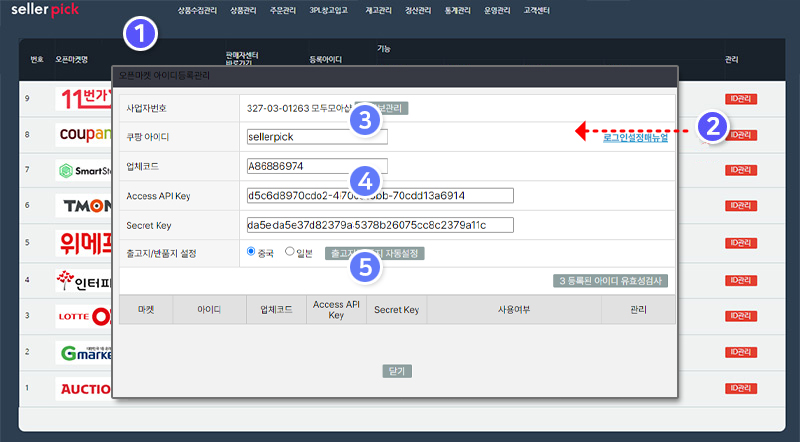The image size is (800, 442).
Task: Click the Coupang marketplace logo
Action: (84, 134)
